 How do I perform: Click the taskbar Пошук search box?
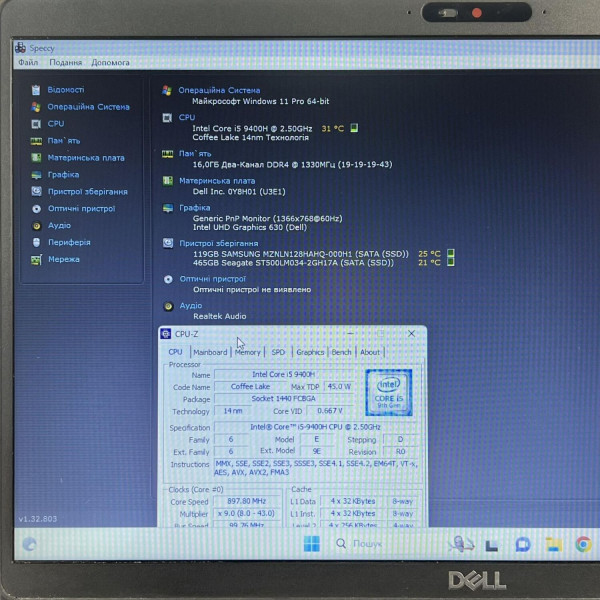[362, 544]
